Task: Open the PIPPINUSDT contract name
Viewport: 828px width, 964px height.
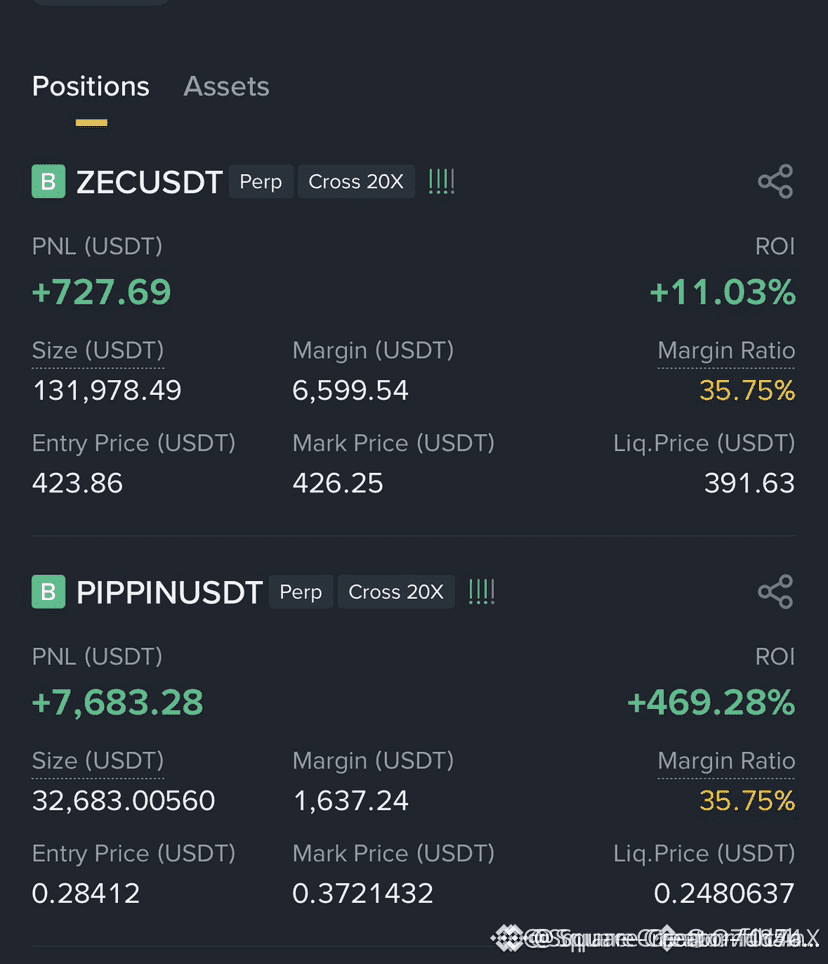Action: pos(169,592)
